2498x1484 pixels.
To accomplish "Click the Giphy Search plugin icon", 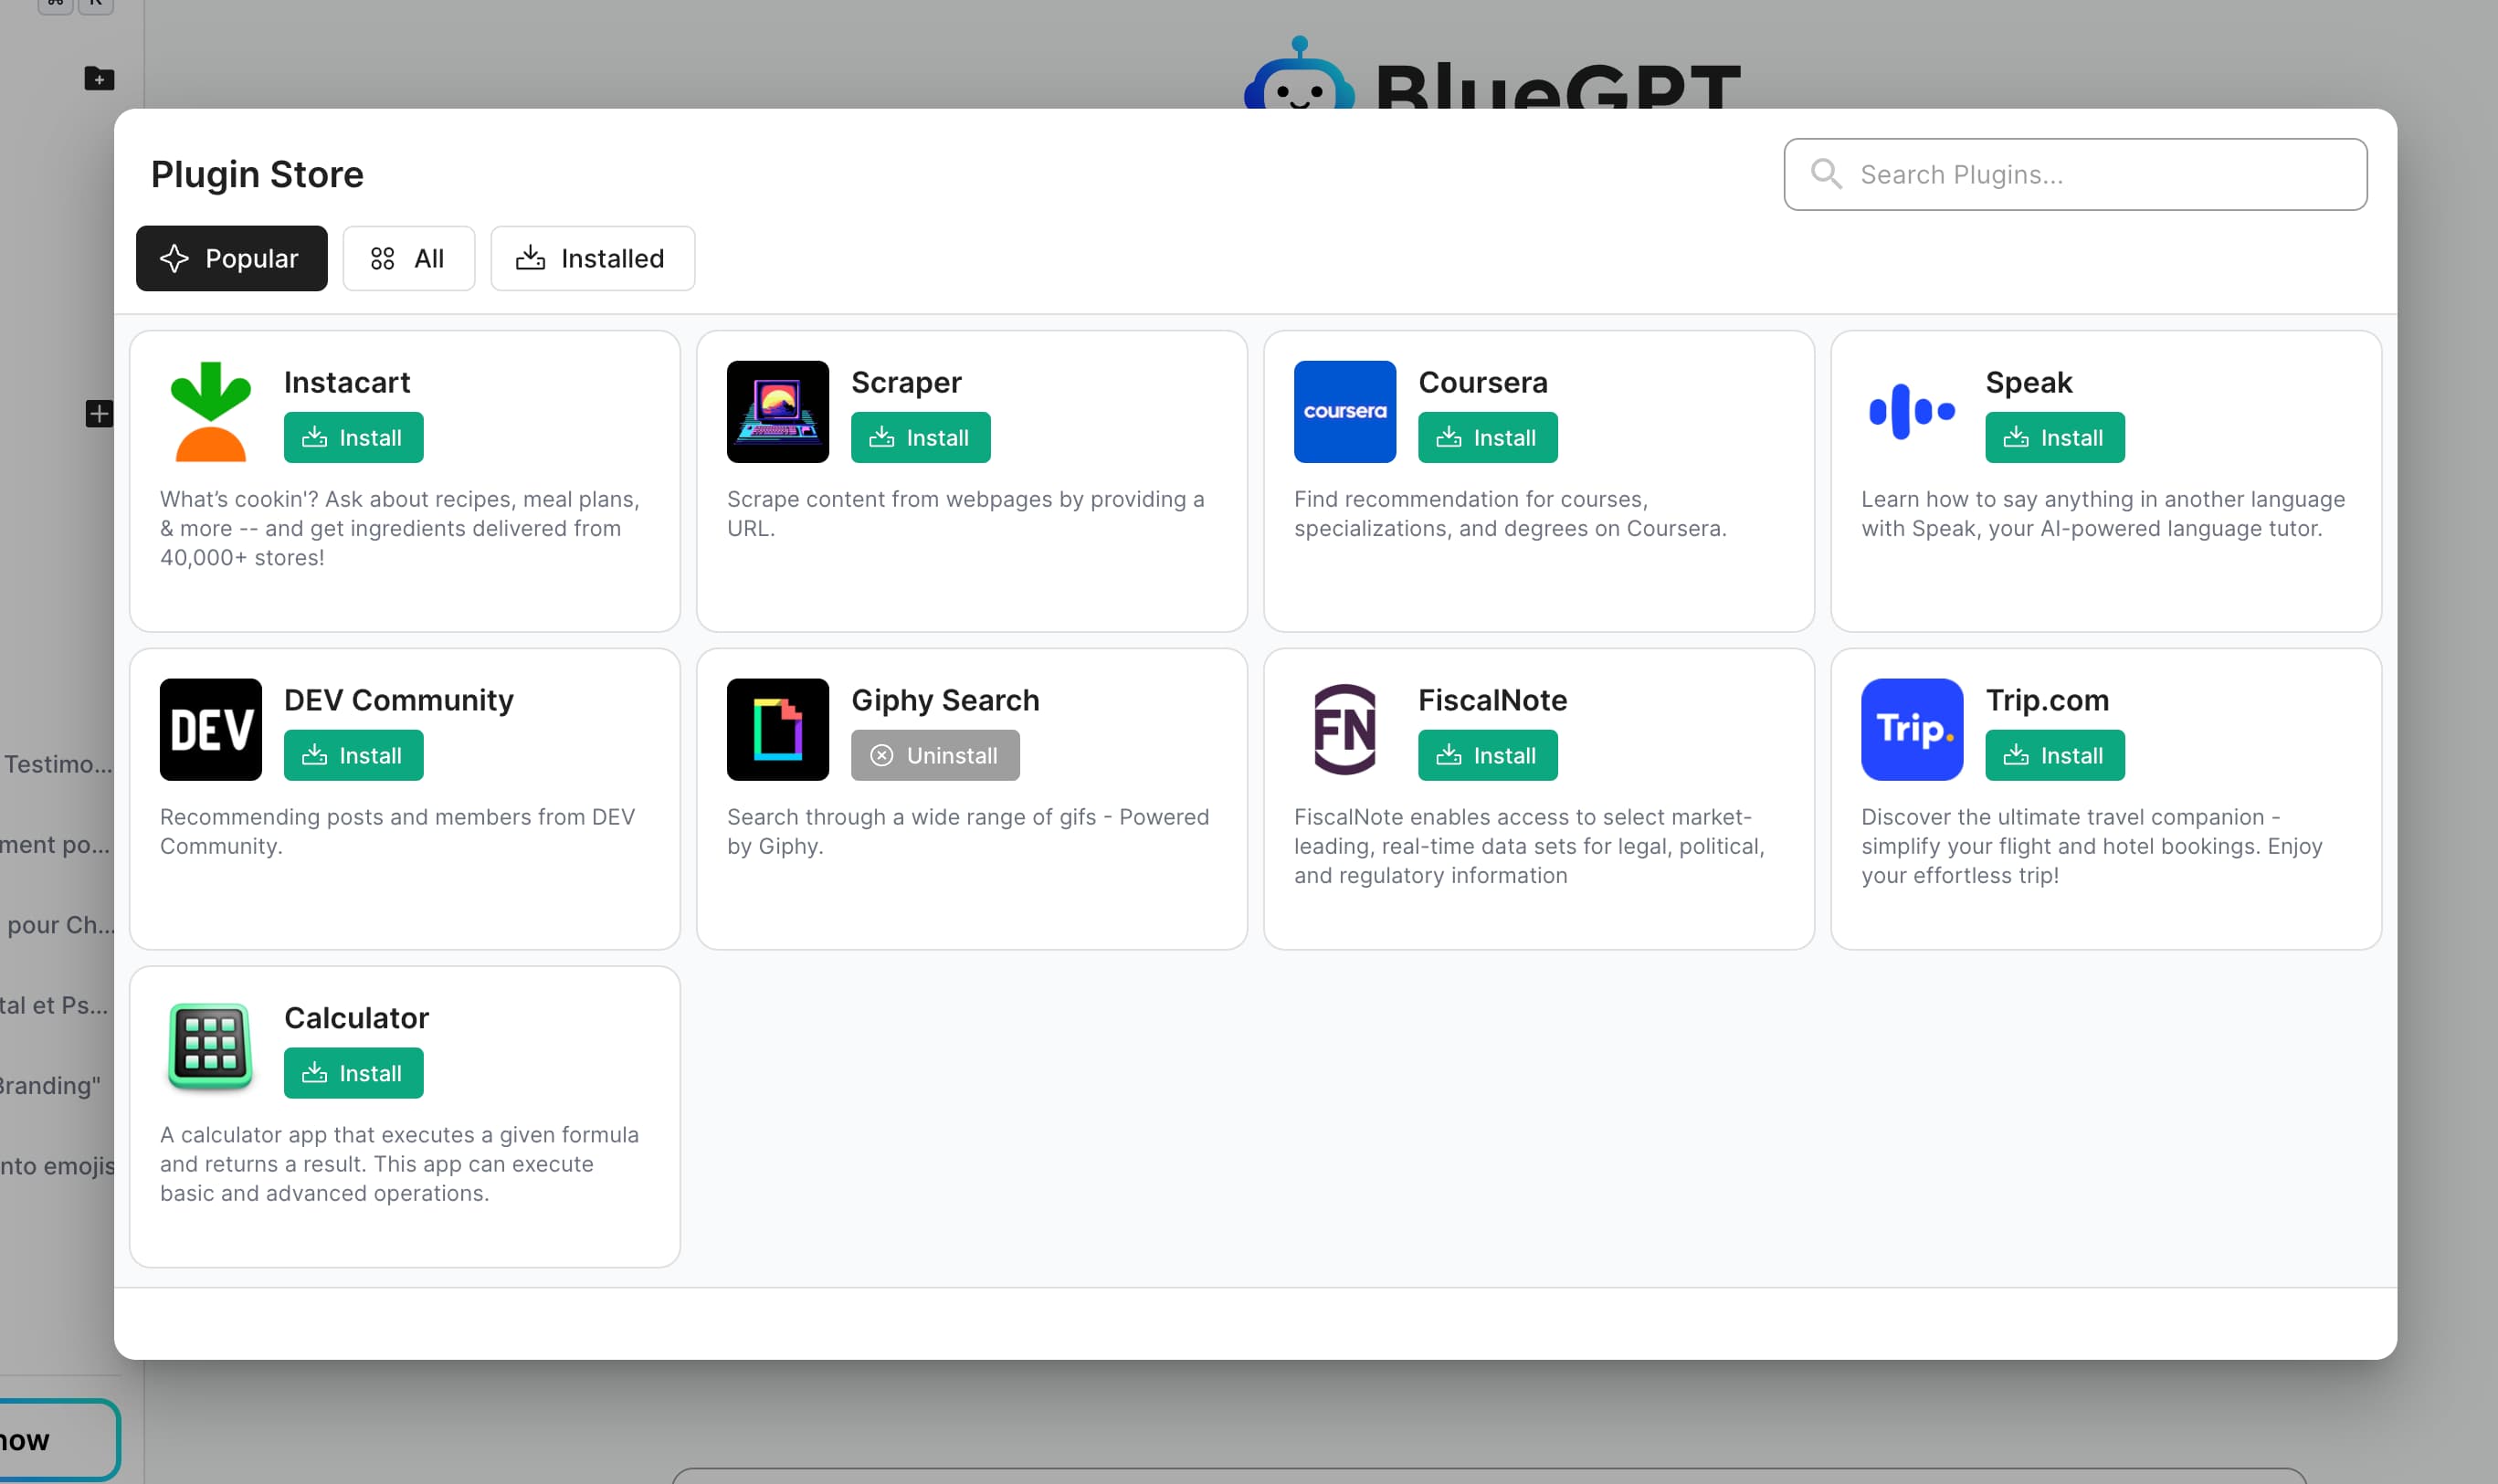I will pyautogui.click(x=777, y=729).
